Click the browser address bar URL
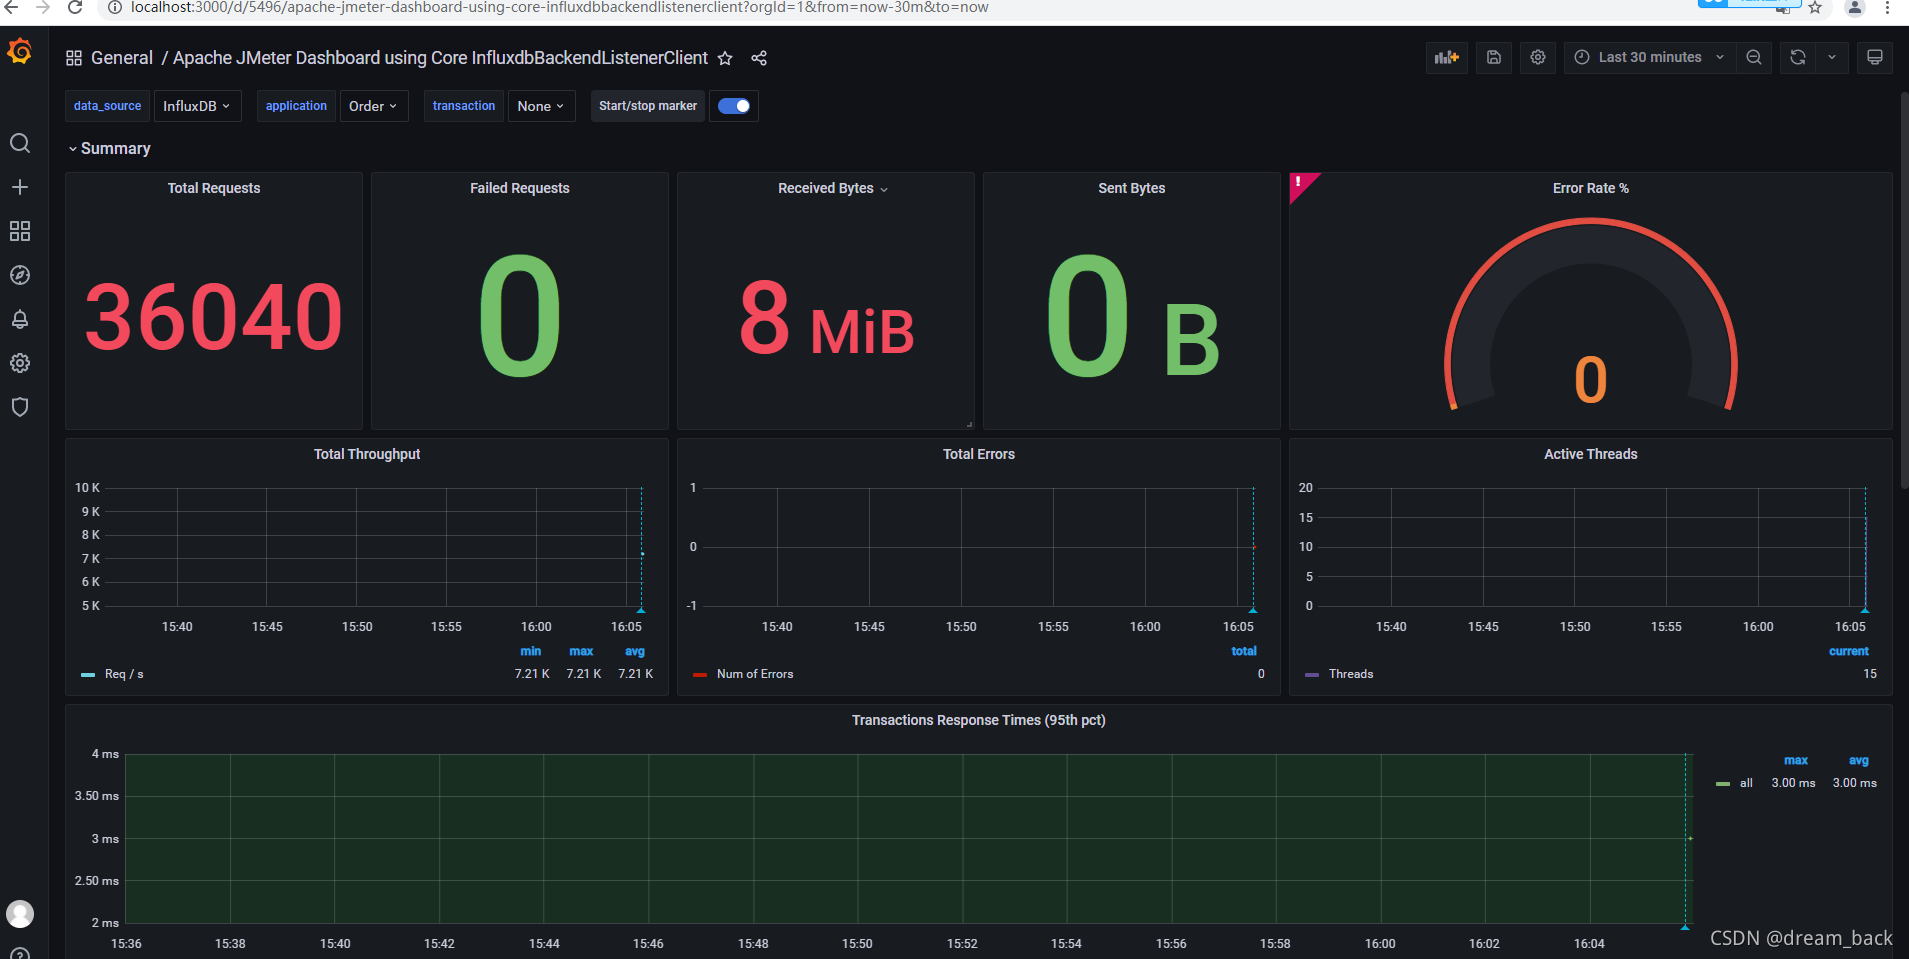The height and width of the screenshot is (959, 1909). (x=560, y=8)
